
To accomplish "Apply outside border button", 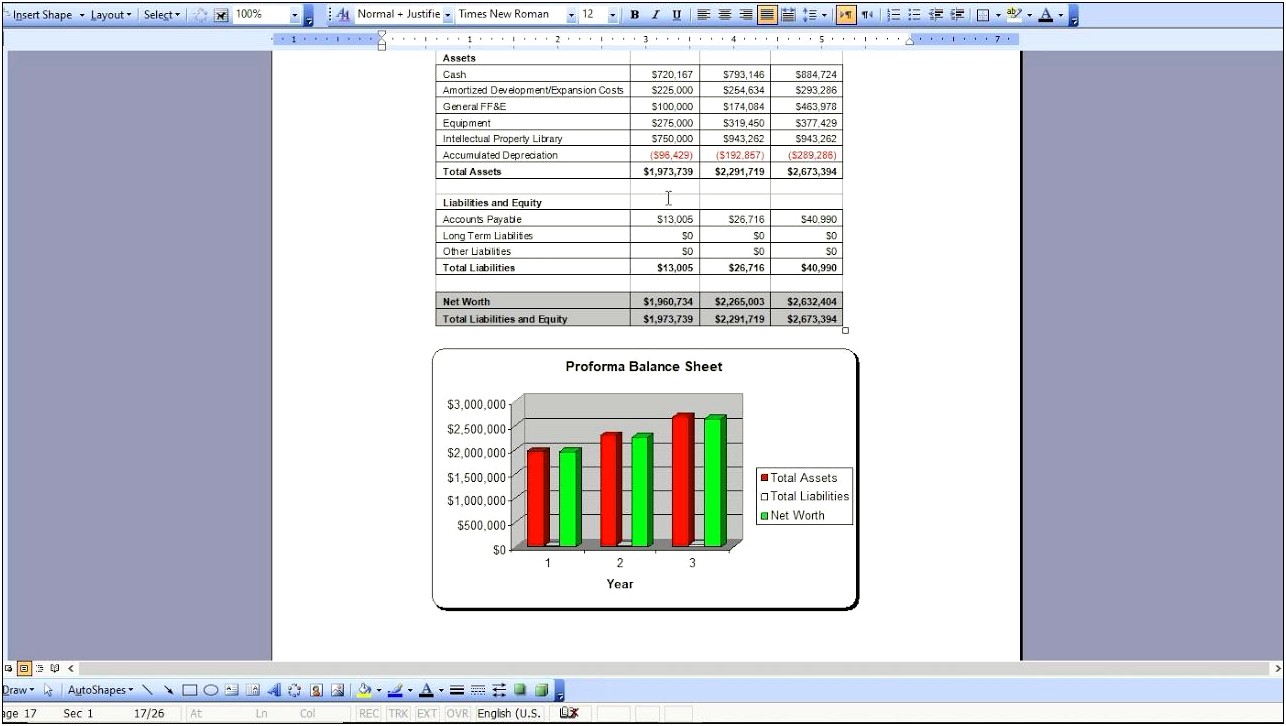I will point(983,15).
